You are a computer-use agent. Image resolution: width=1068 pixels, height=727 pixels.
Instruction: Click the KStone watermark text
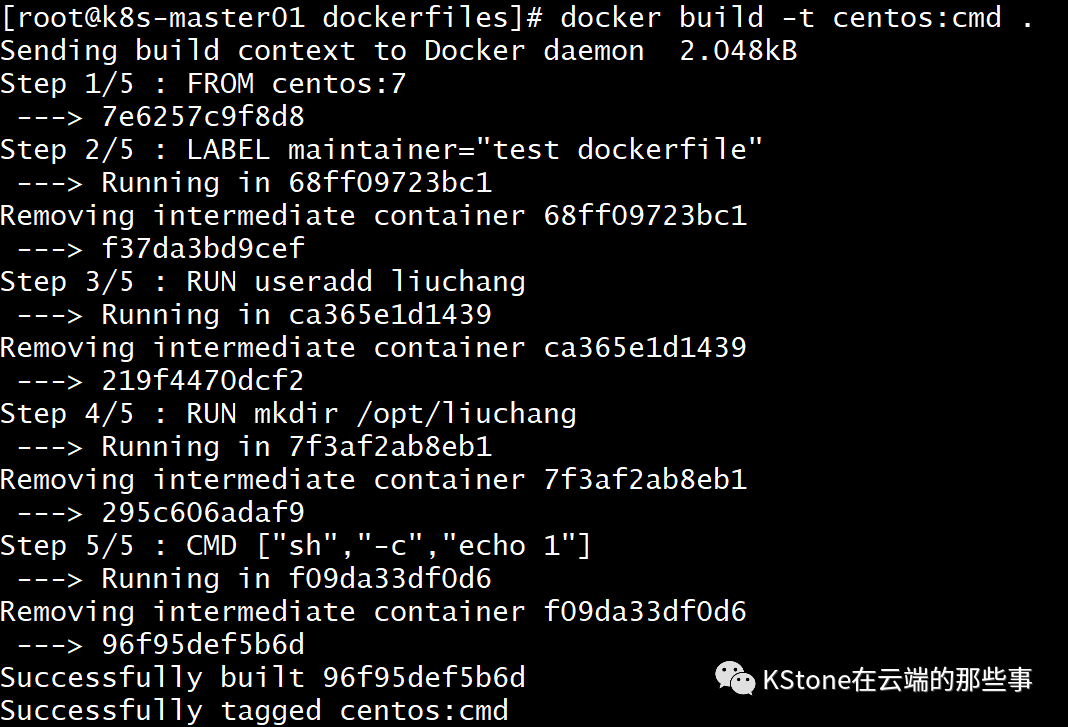click(x=897, y=679)
